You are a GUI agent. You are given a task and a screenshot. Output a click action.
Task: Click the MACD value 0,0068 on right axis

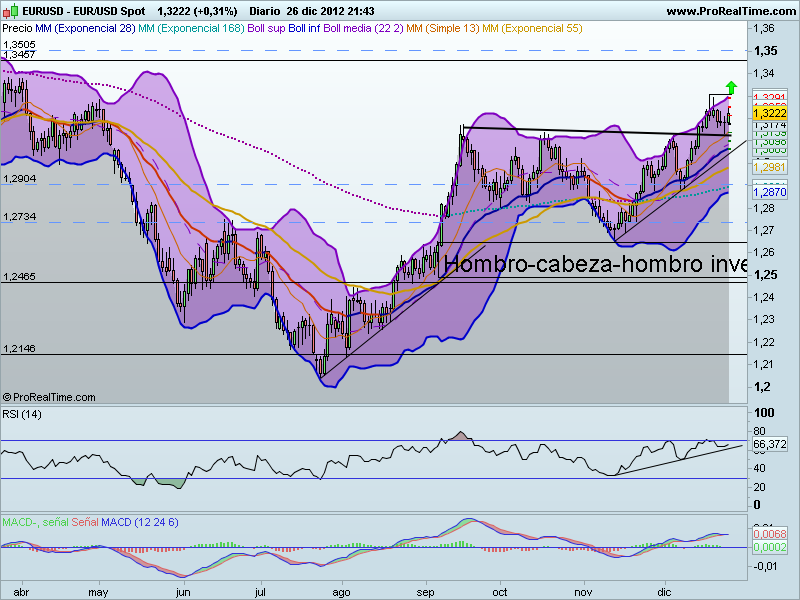click(x=769, y=535)
